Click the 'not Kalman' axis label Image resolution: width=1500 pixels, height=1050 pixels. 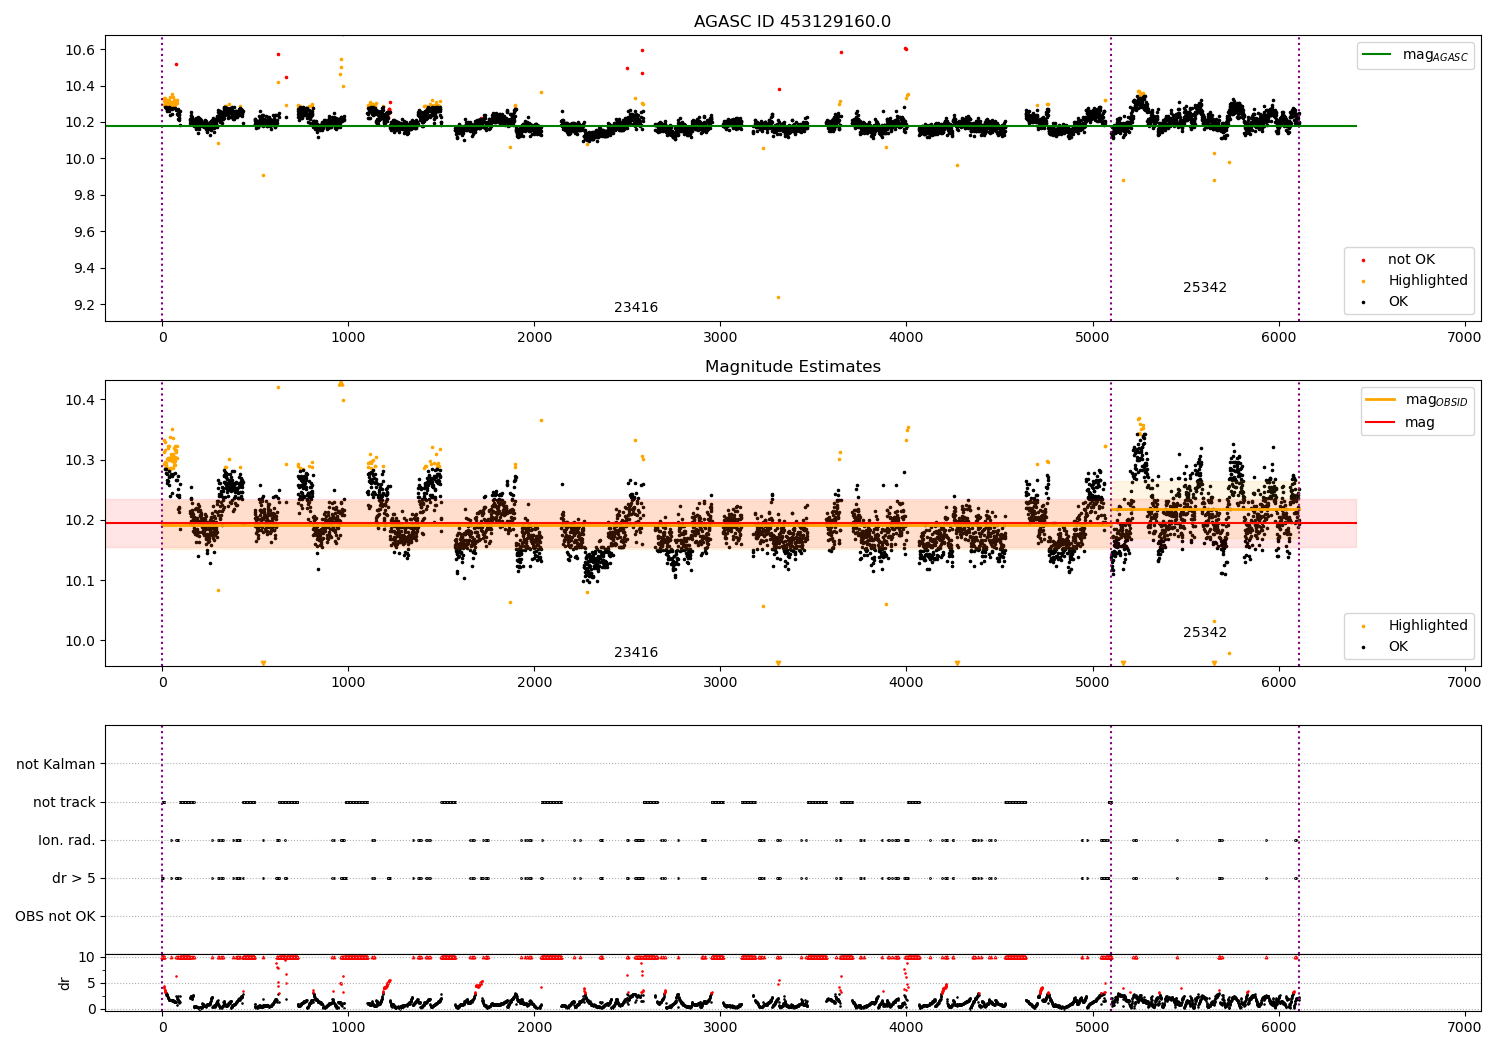coord(56,764)
